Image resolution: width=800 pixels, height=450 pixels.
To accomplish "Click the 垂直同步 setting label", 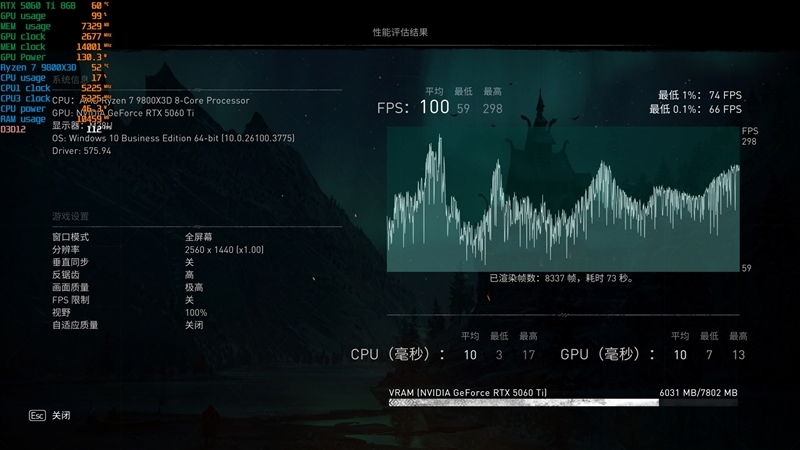I will click(x=70, y=262).
